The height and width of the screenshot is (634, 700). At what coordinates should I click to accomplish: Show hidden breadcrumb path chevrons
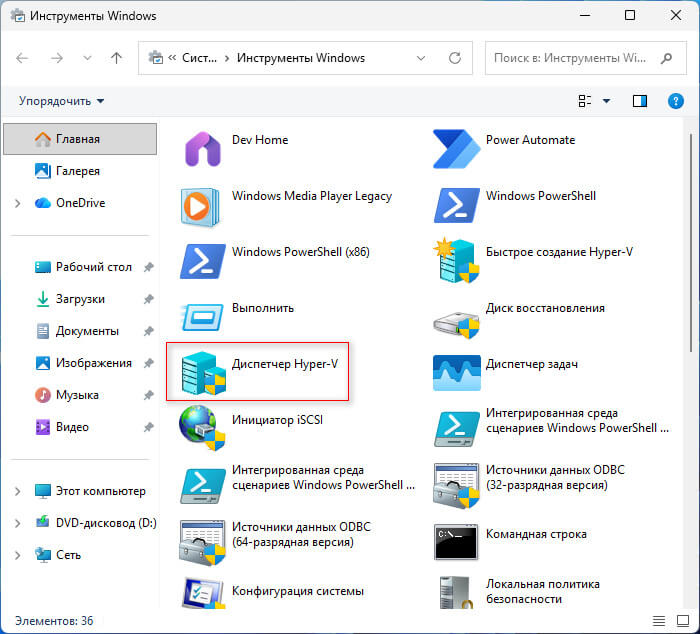(172, 58)
